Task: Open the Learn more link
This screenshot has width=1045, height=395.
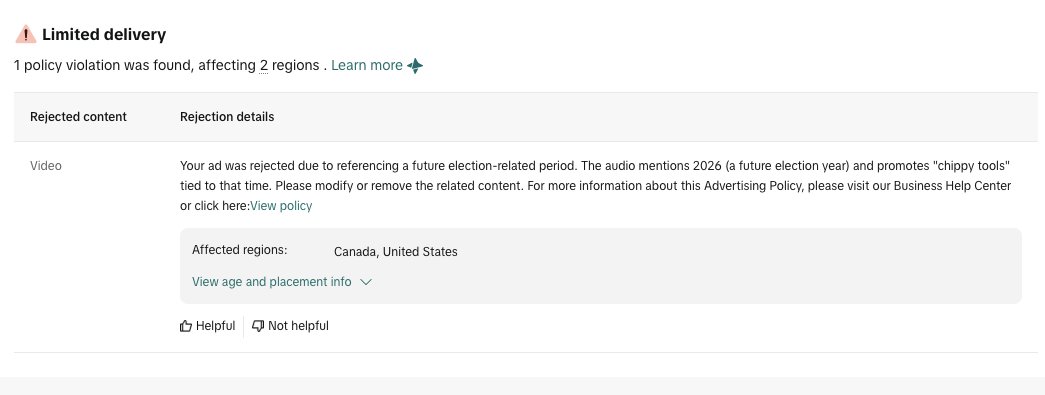Action: pyautogui.click(x=367, y=65)
